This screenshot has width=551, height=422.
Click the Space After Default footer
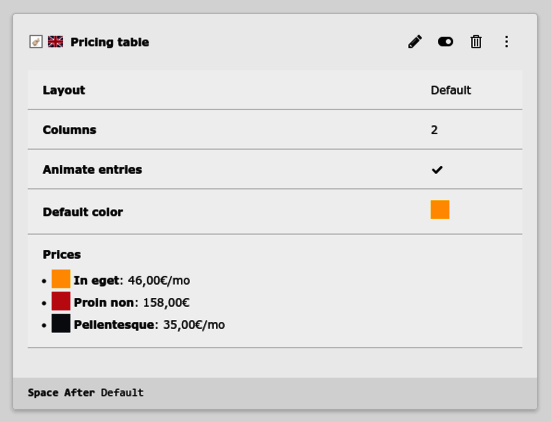86,392
